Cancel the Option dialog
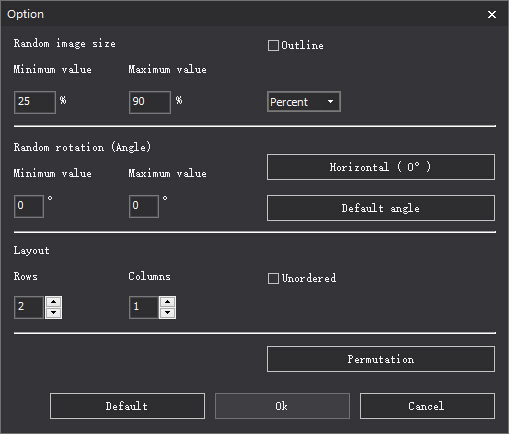This screenshot has width=509, height=434. coord(427,406)
